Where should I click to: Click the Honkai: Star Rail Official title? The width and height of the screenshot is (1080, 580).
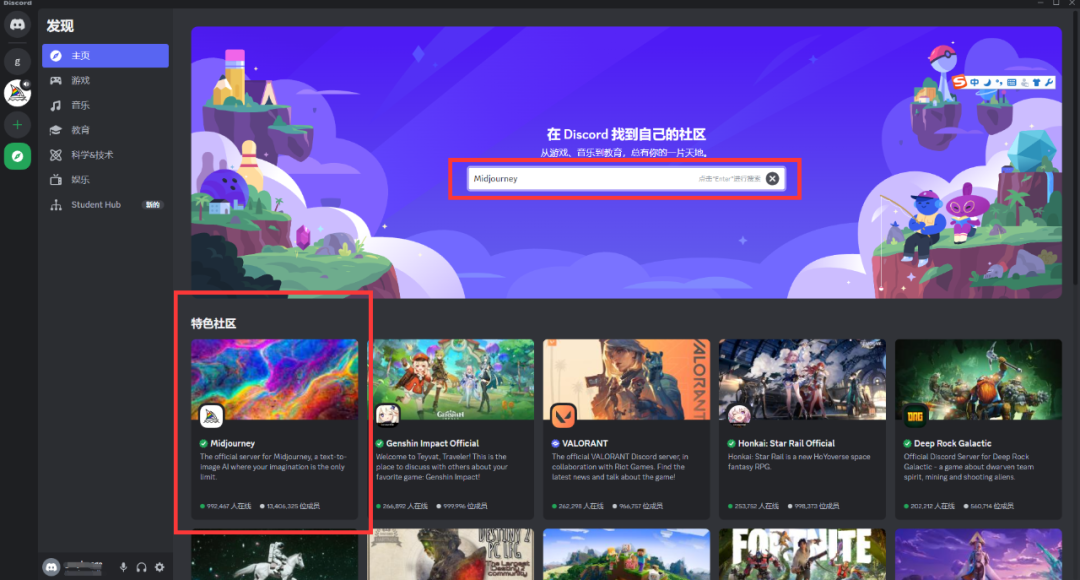pos(787,444)
